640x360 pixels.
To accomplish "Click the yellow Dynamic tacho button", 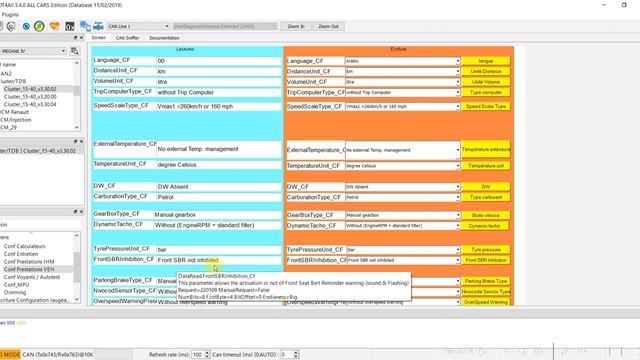I will click(x=484, y=226).
